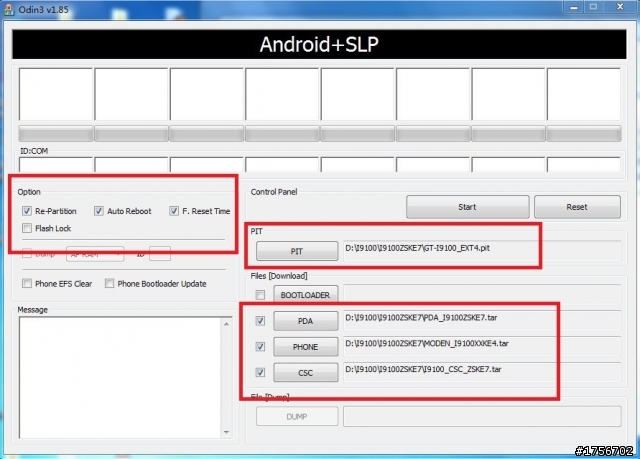The height and width of the screenshot is (459, 640).
Task: Click the PHONE browse button
Action: click(306, 347)
